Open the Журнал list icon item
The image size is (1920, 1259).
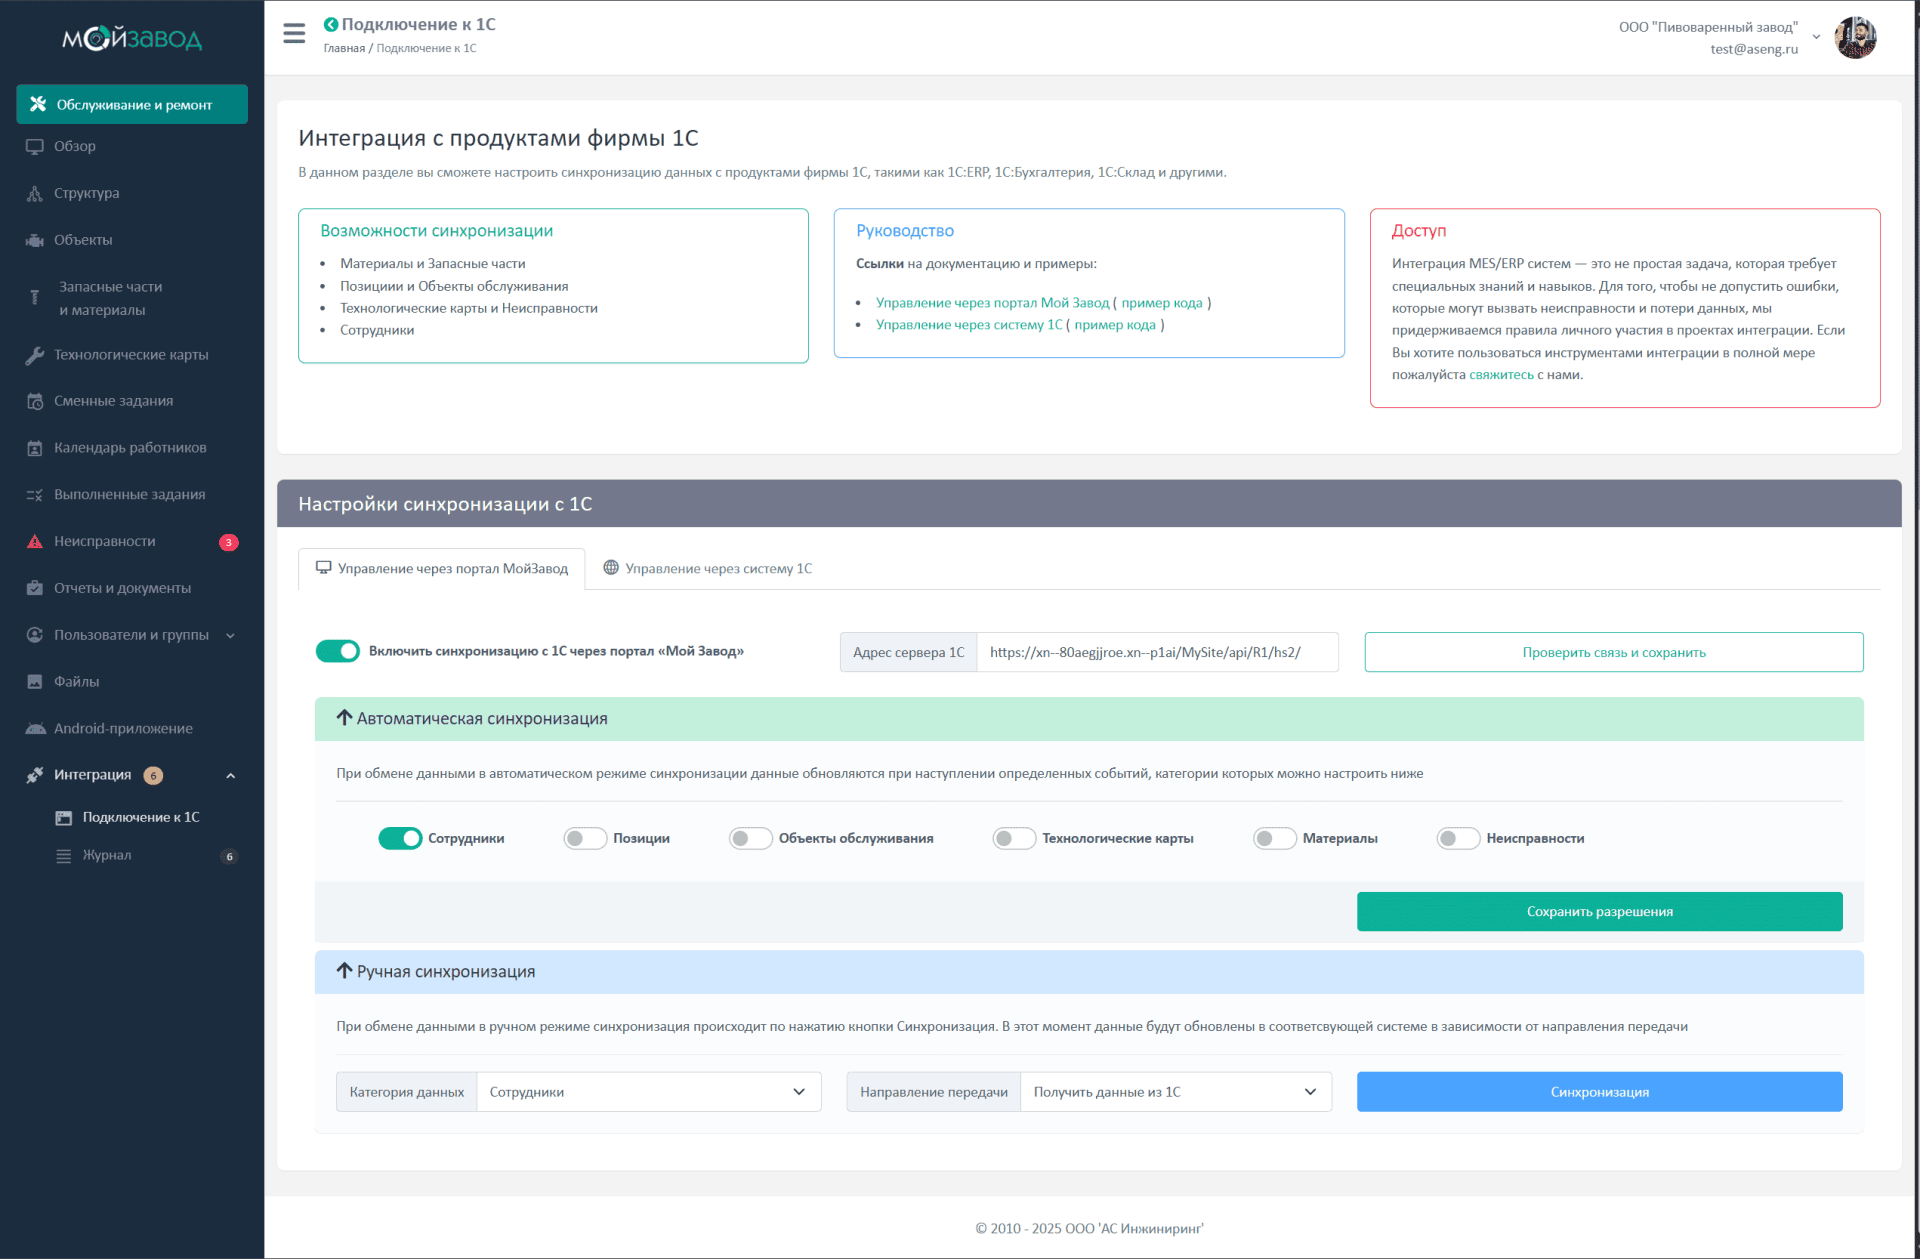pos(64,856)
